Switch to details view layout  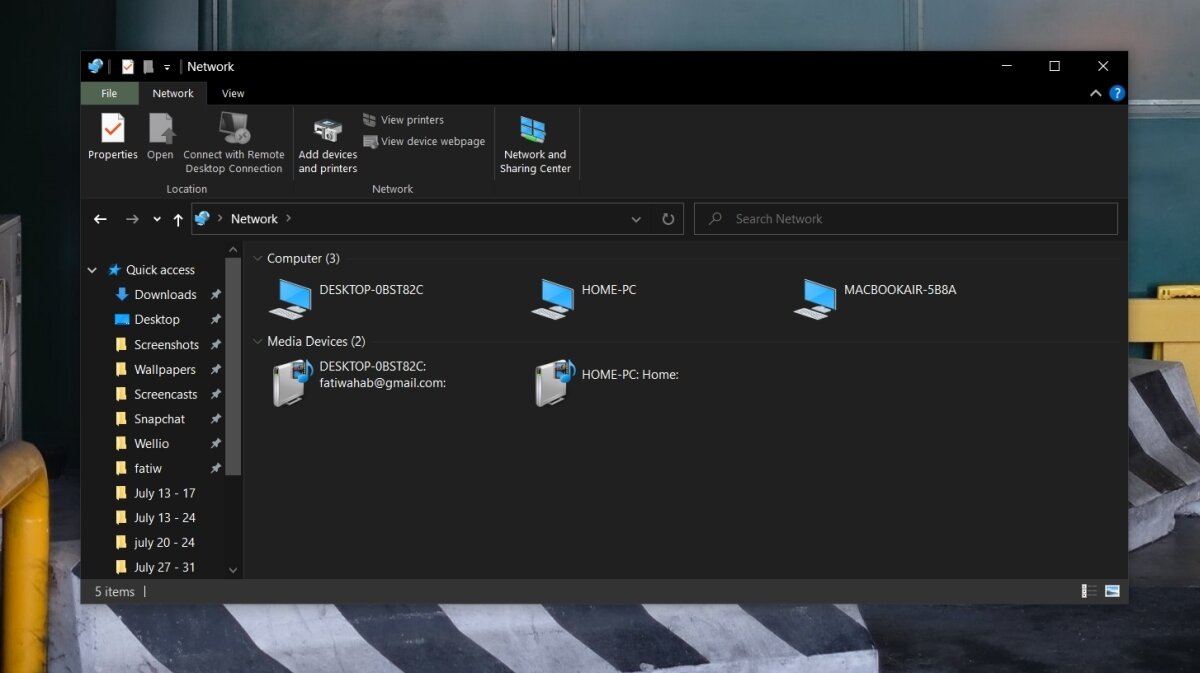[x=1089, y=591]
